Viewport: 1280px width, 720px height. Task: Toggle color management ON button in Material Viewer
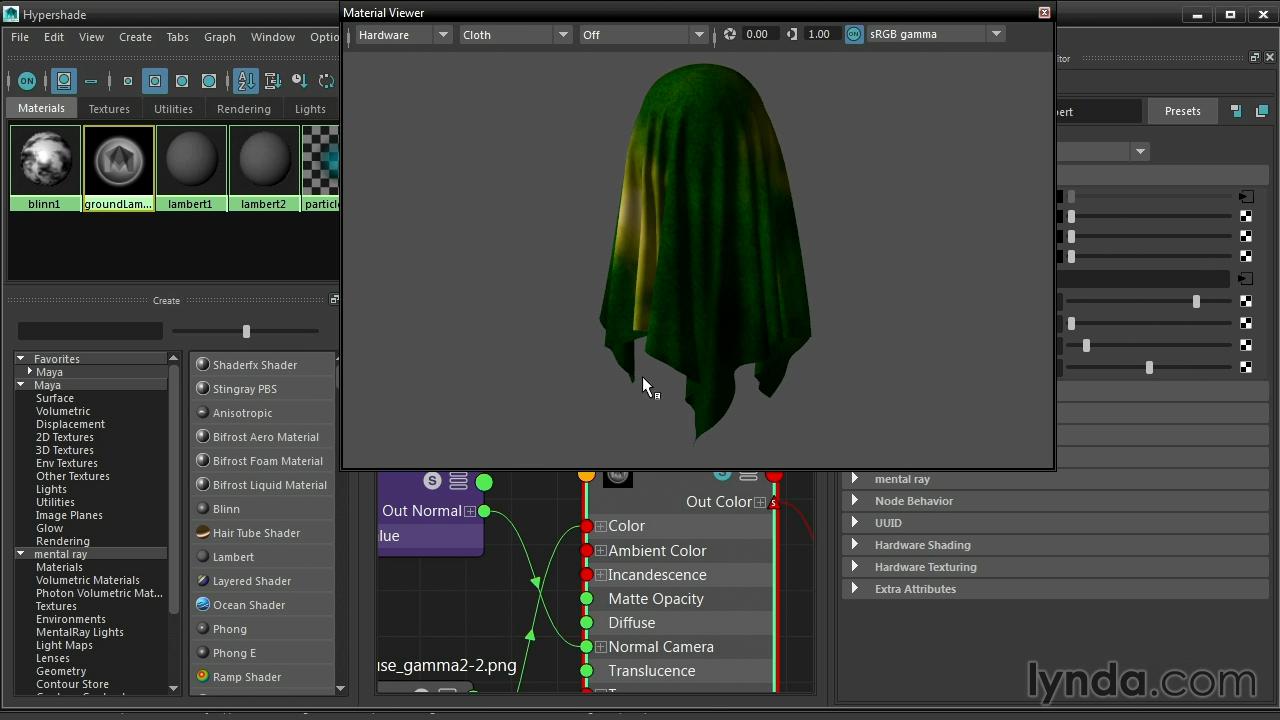coord(854,34)
